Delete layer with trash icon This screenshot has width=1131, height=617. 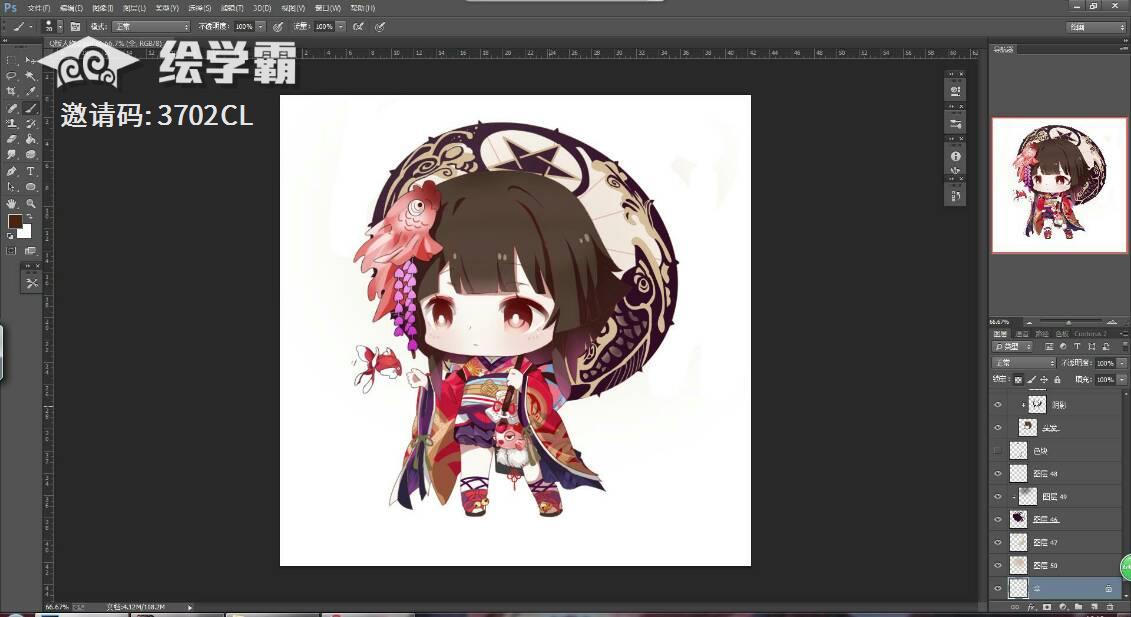(1110, 608)
